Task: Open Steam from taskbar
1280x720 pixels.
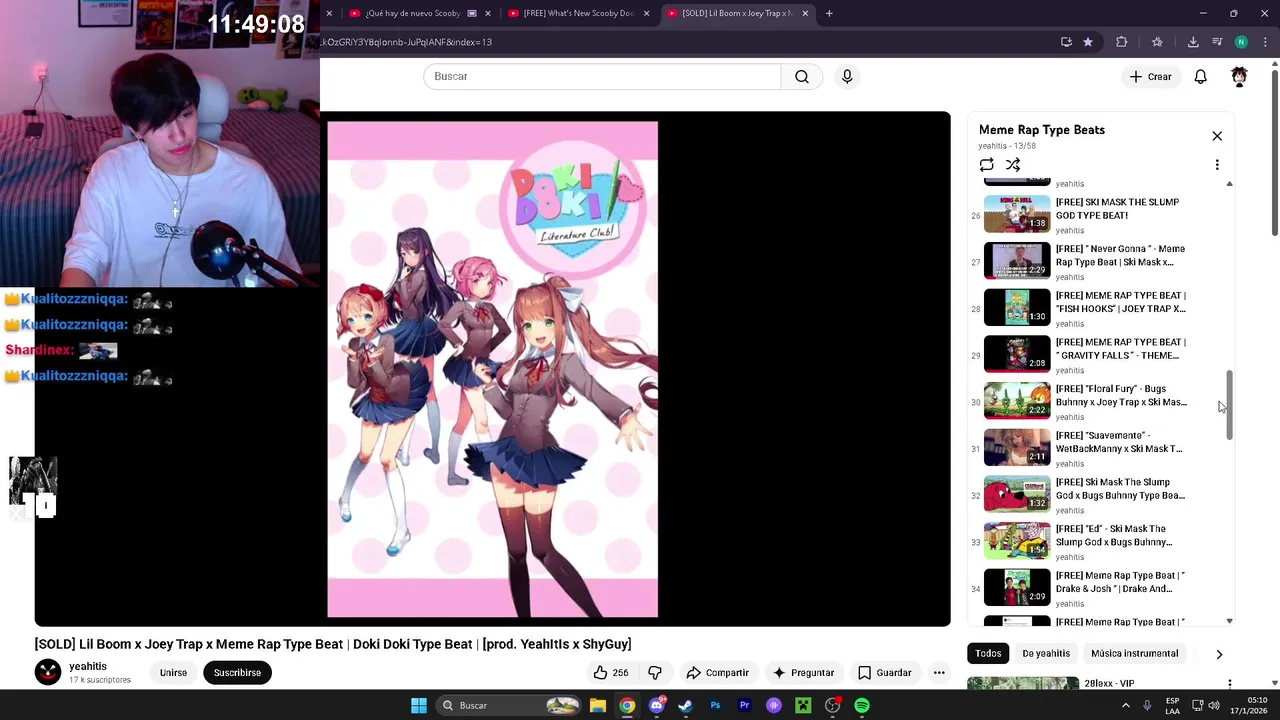Action: tap(686, 706)
